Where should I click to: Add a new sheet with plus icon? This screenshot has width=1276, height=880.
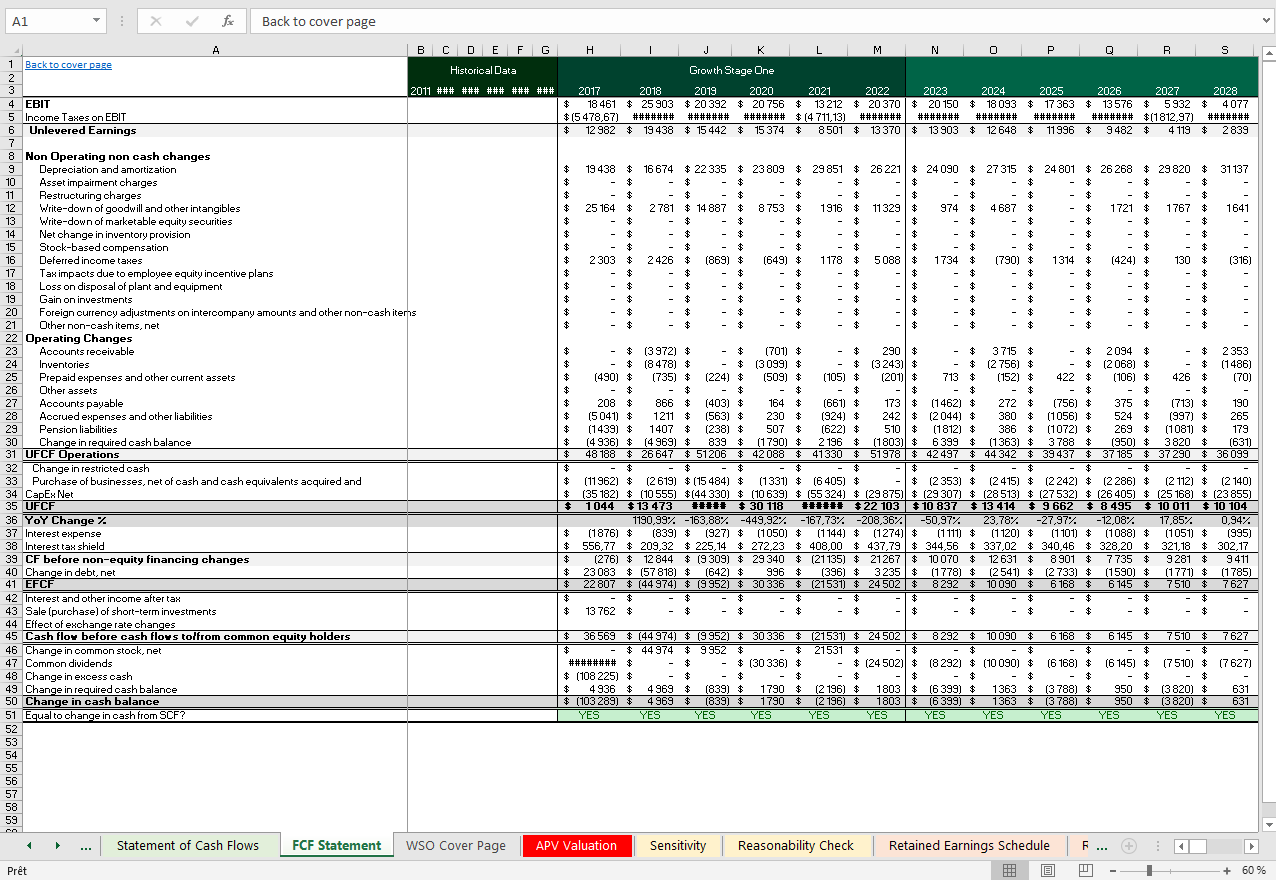[1130, 846]
